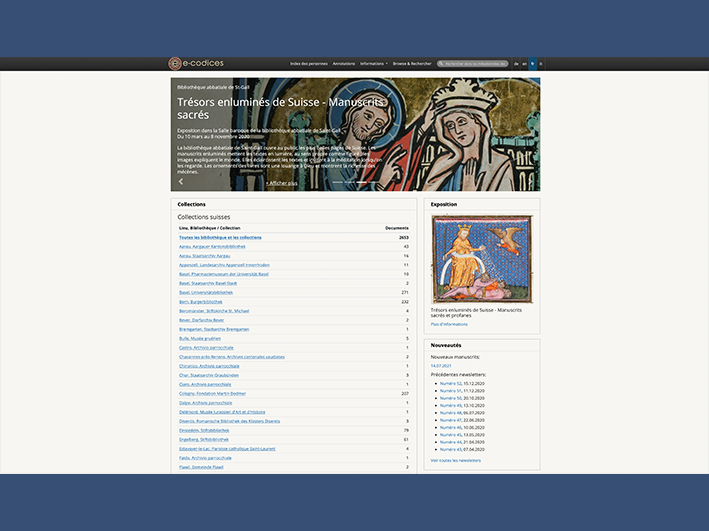Open newsletter Numéro 52
Screen dimensions: 709x531
(x=450, y=384)
